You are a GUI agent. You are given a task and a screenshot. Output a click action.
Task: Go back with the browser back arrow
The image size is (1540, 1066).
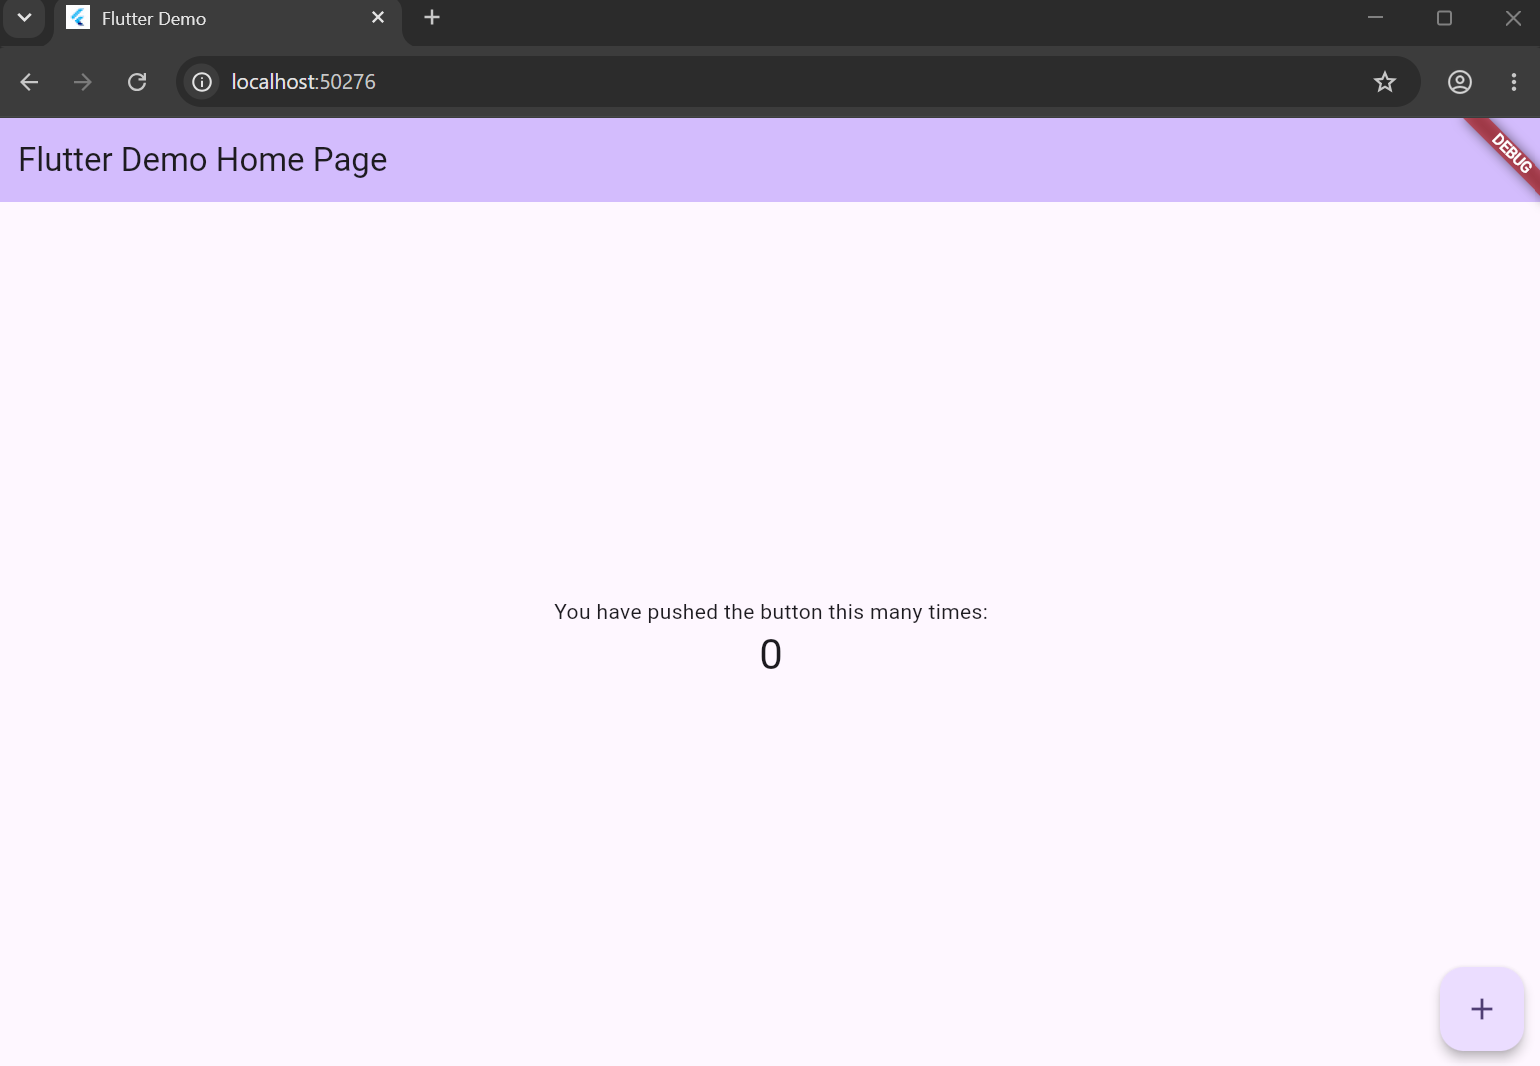(29, 82)
